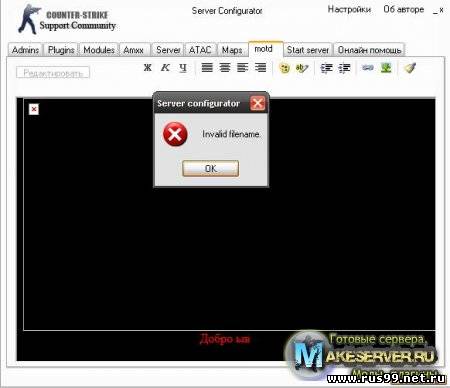
Task: Toggle underline formatting Ч icon
Action: pyautogui.click(x=183, y=68)
